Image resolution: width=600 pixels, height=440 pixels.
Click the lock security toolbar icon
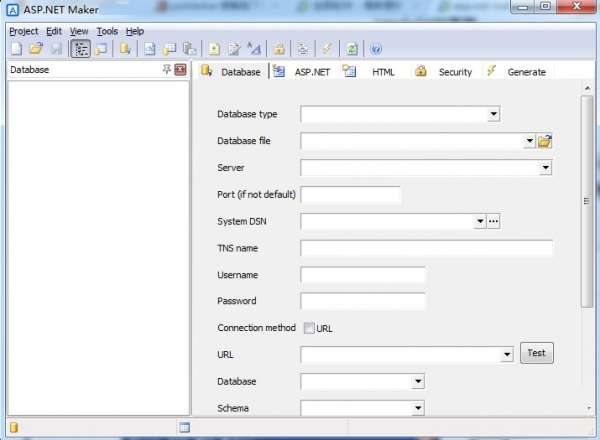(x=279, y=49)
